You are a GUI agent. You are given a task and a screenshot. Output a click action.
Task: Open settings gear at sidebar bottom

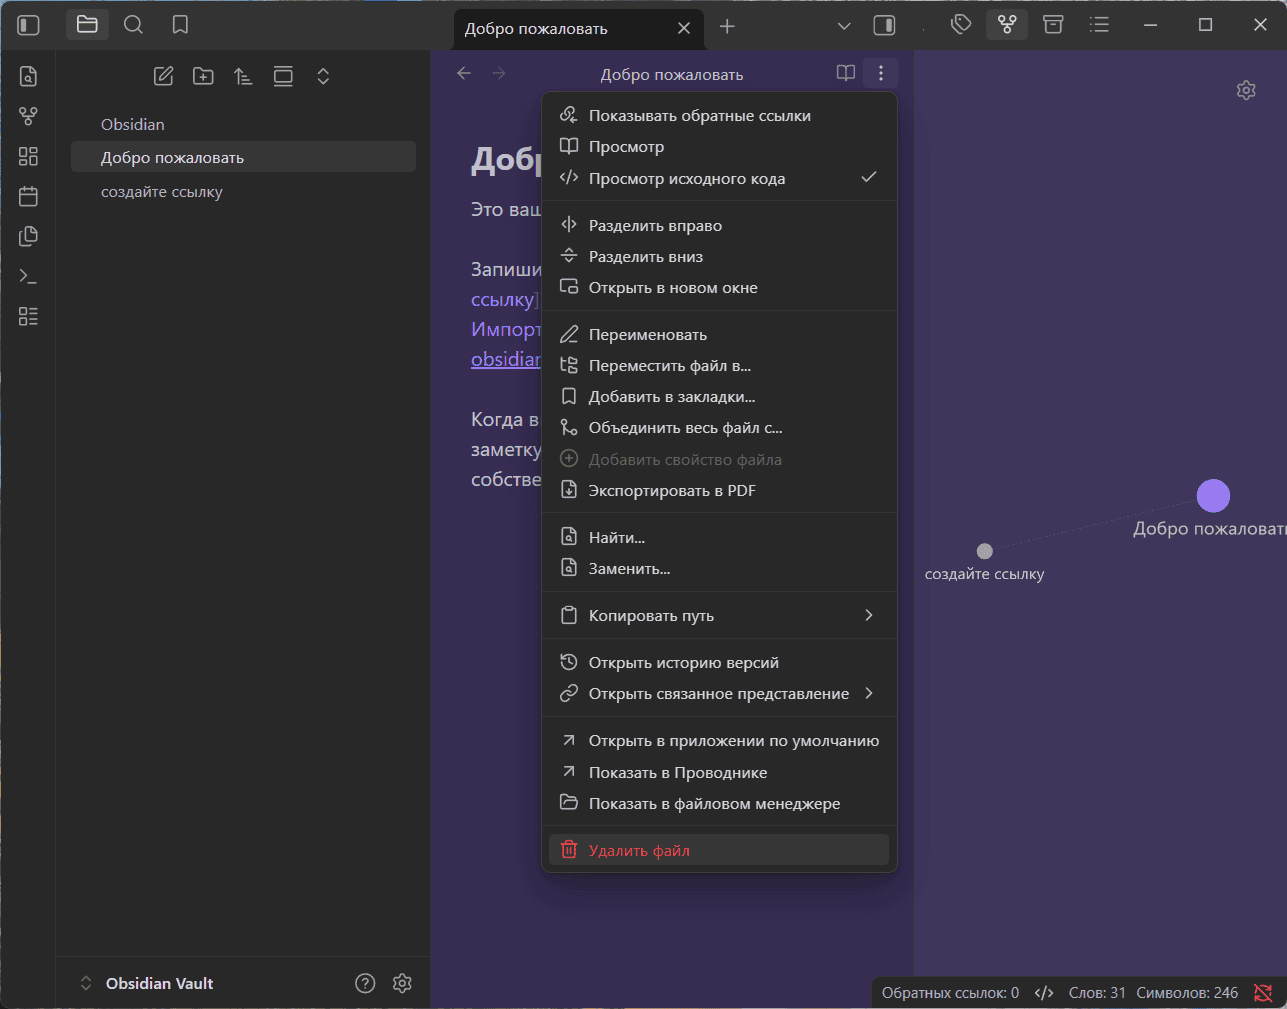tap(403, 983)
